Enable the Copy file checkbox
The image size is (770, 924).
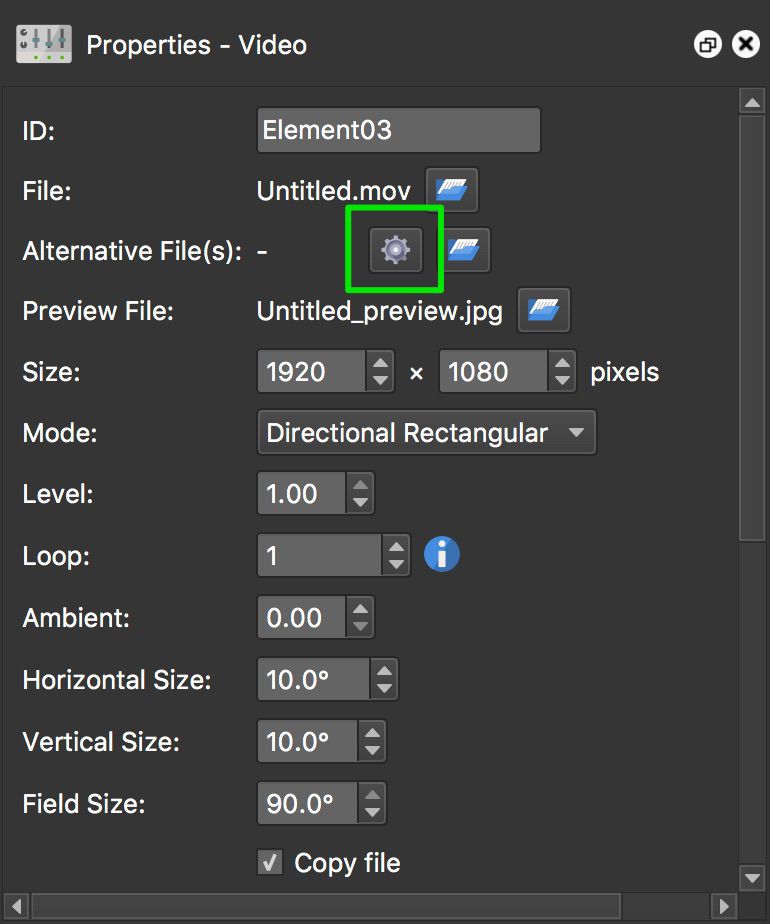(272, 862)
